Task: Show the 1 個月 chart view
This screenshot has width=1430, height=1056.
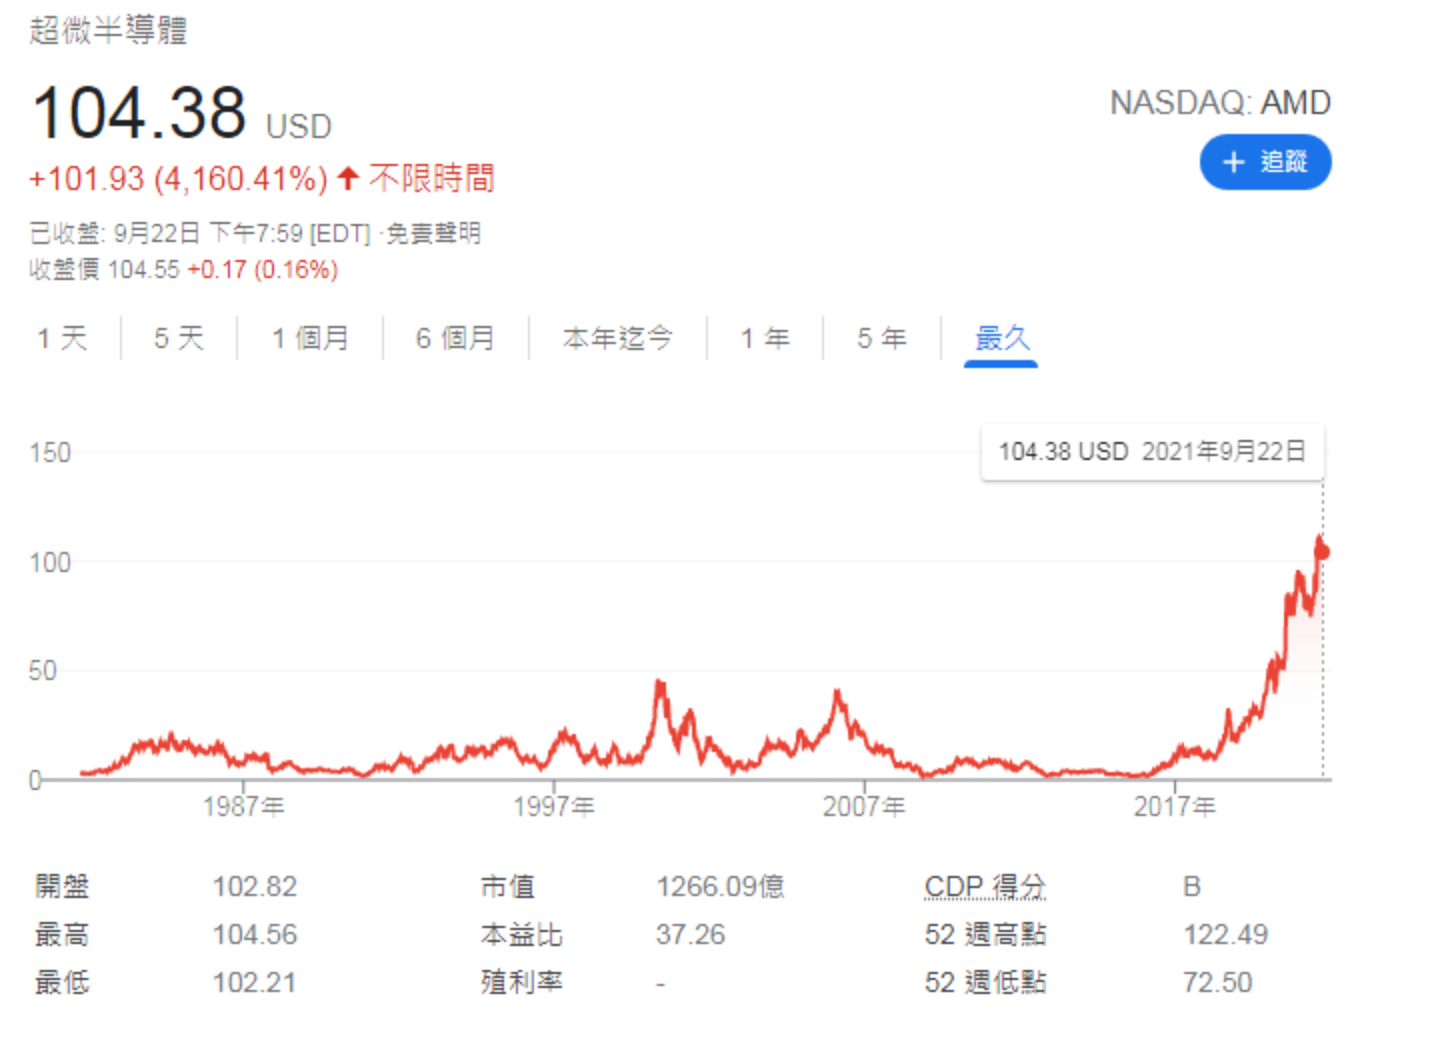Action: (x=310, y=338)
